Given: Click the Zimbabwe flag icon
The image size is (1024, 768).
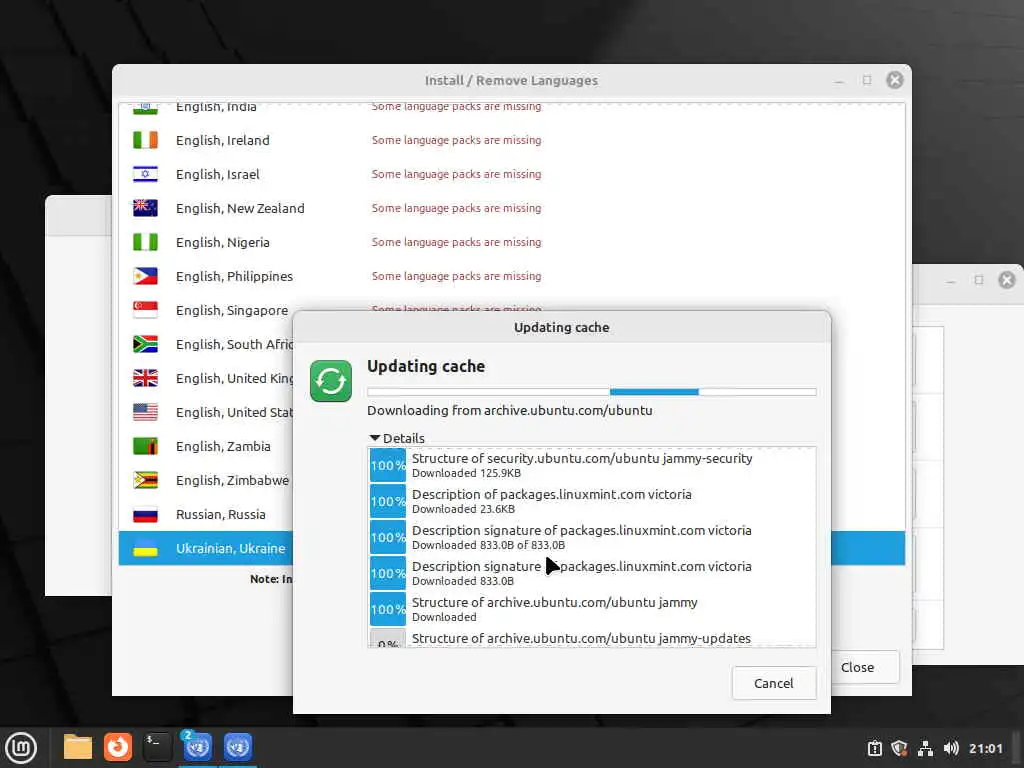Looking at the screenshot, I should tap(145, 480).
